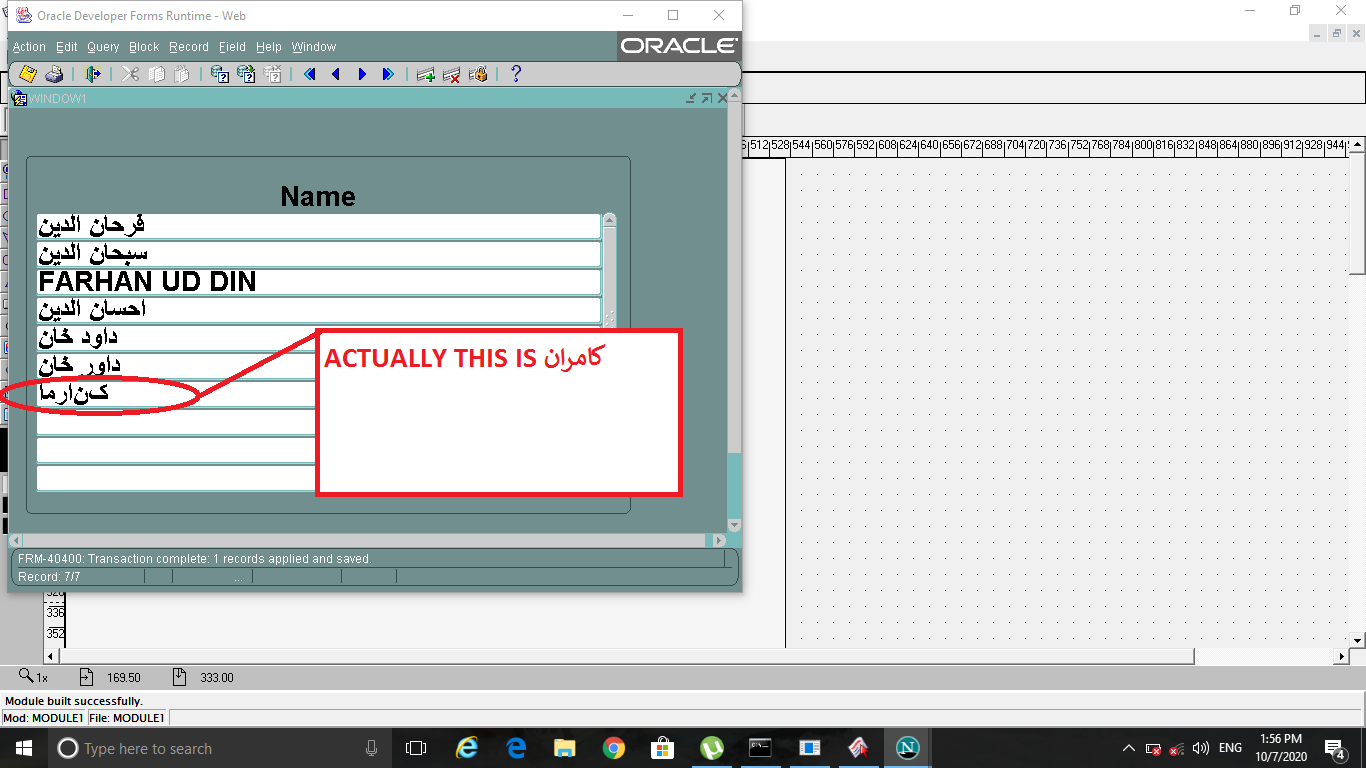This screenshot has width=1366, height=768.
Task: Click the Lock Record padlock icon
Action: click(x=478, y=74)
